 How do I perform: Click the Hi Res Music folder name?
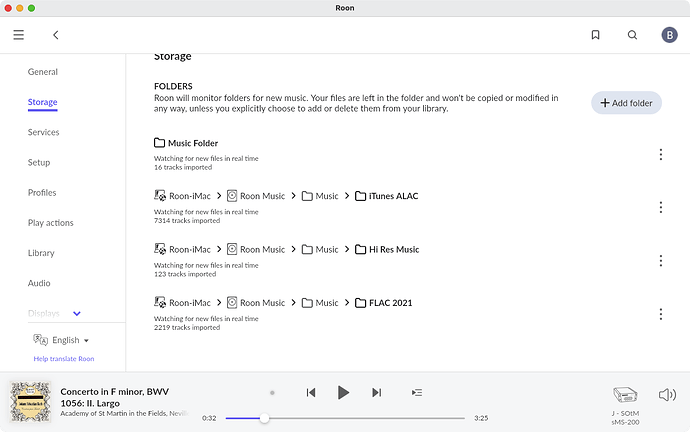(394, 249)
